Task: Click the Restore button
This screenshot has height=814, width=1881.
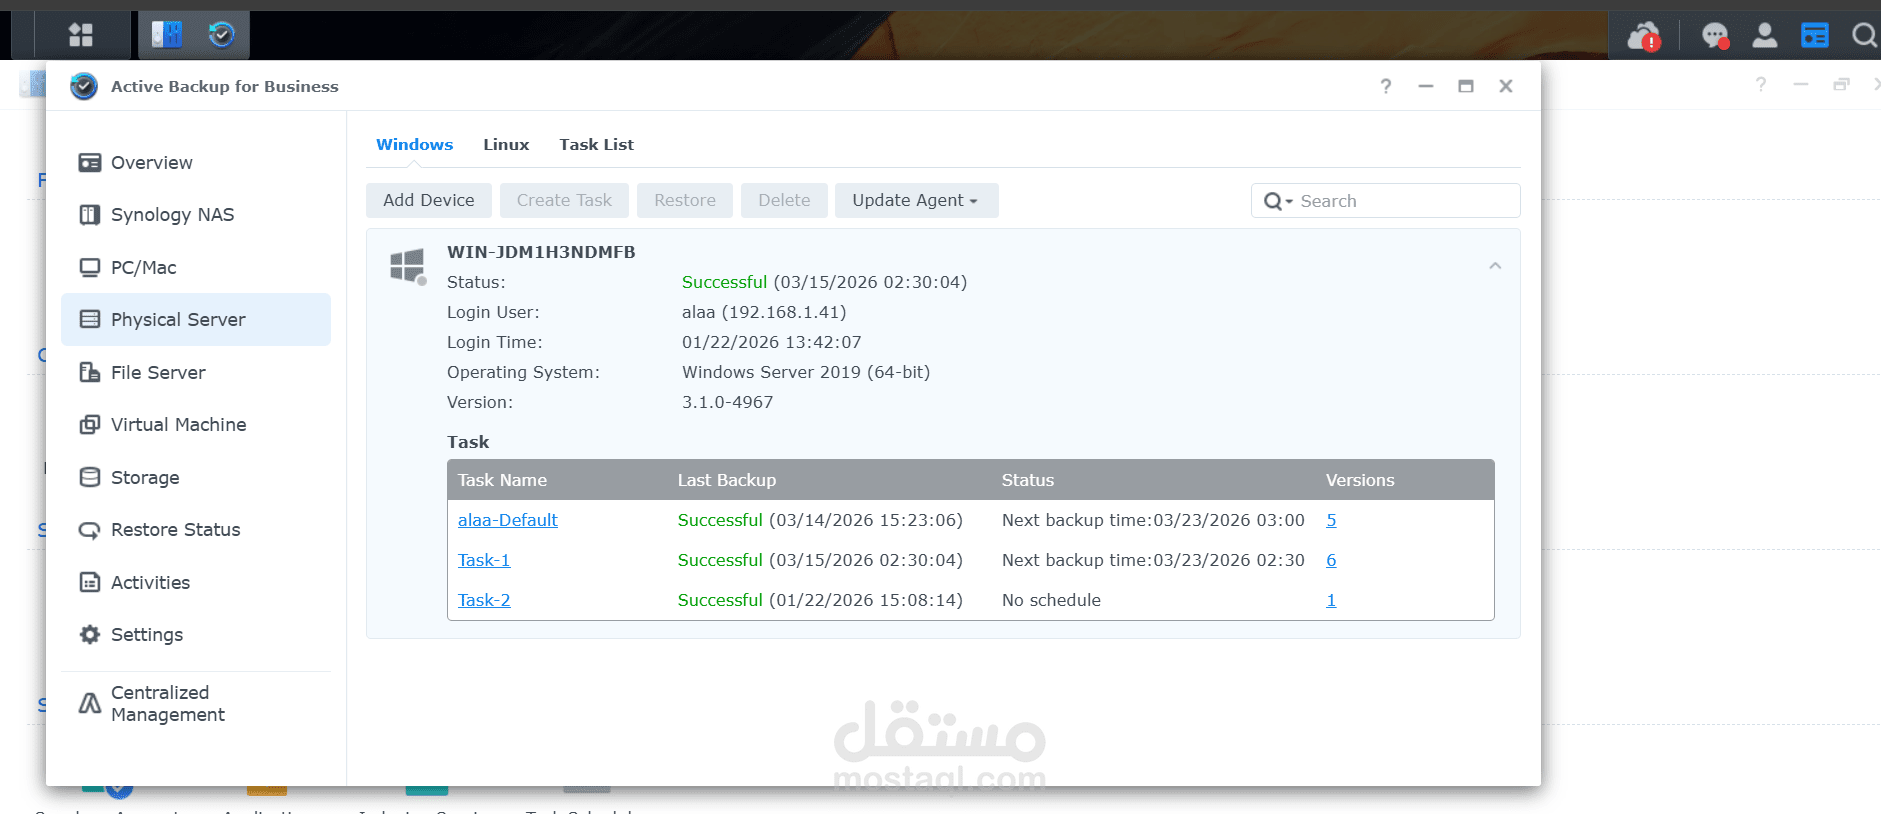Action: tap(685, 200)
